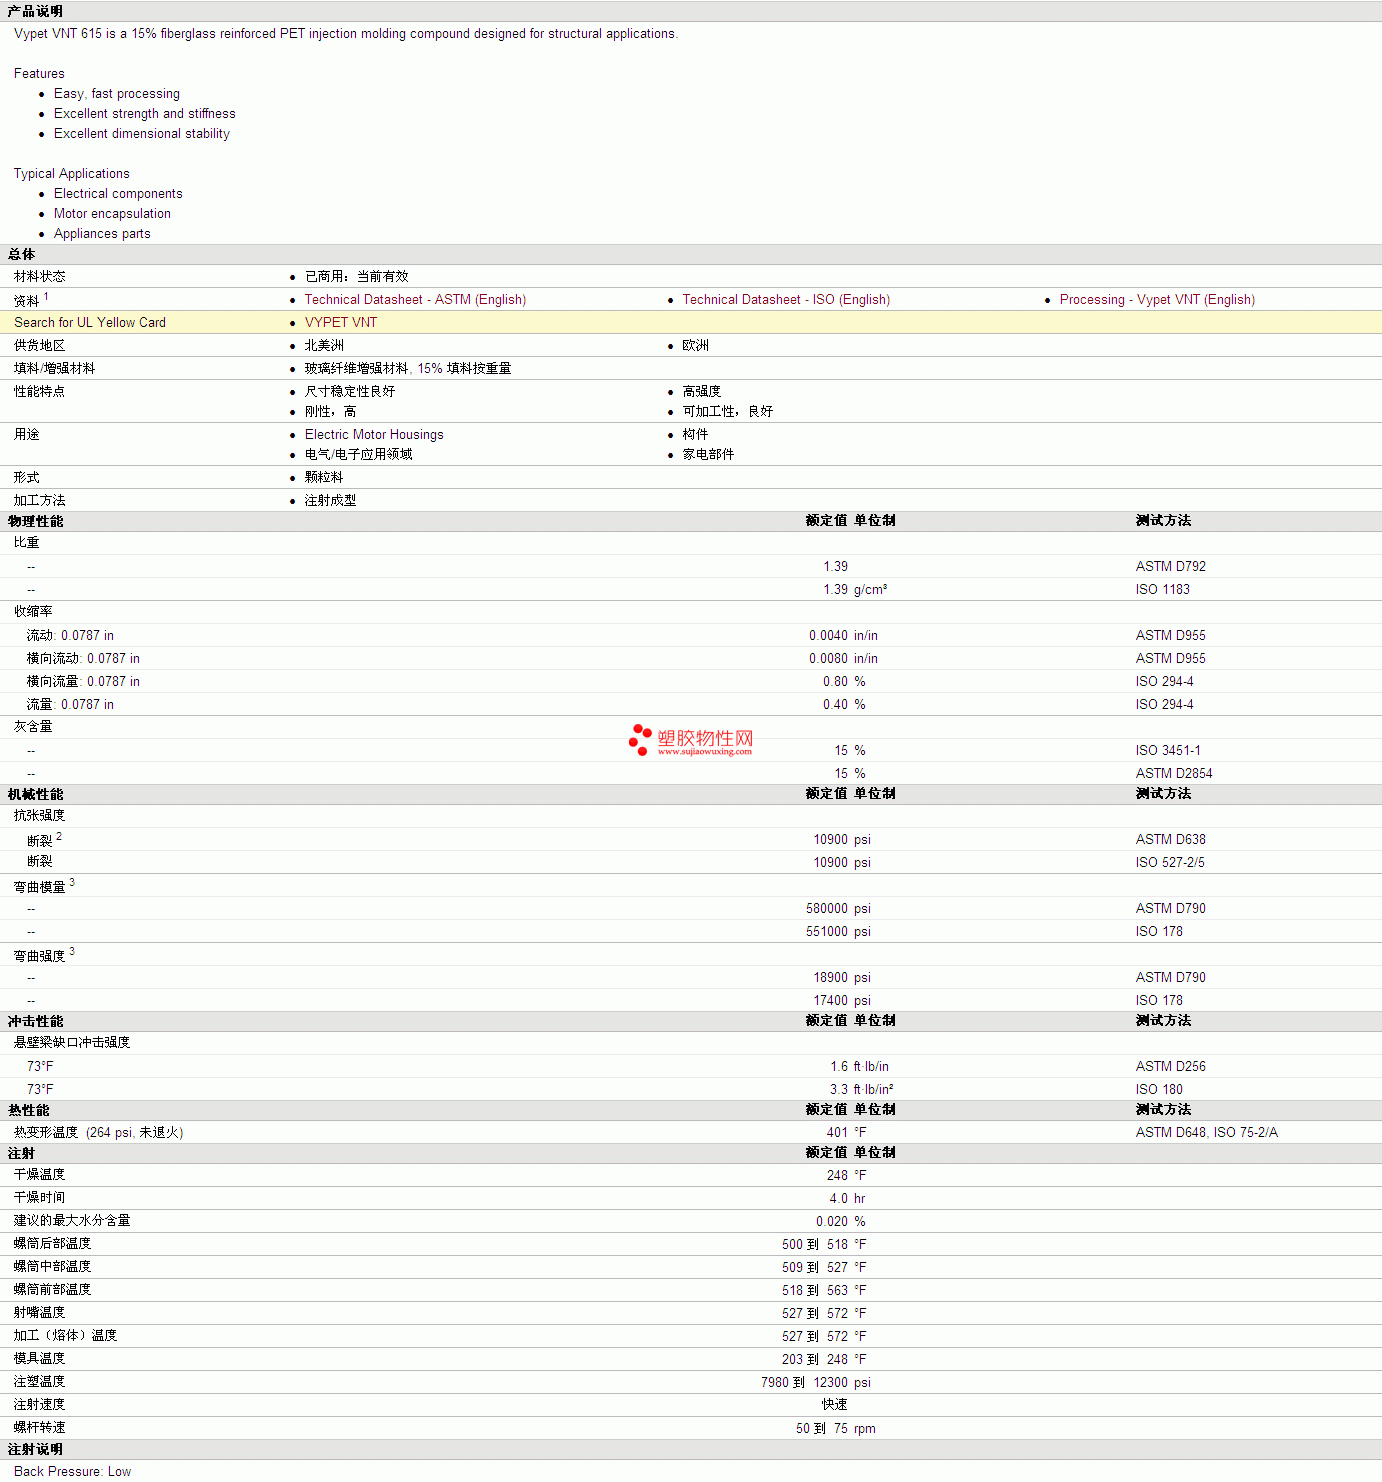Viewport: 1382px width, 1482px height.
Task: Click the ASTM D256 test method
Action: [1171, 1066]
